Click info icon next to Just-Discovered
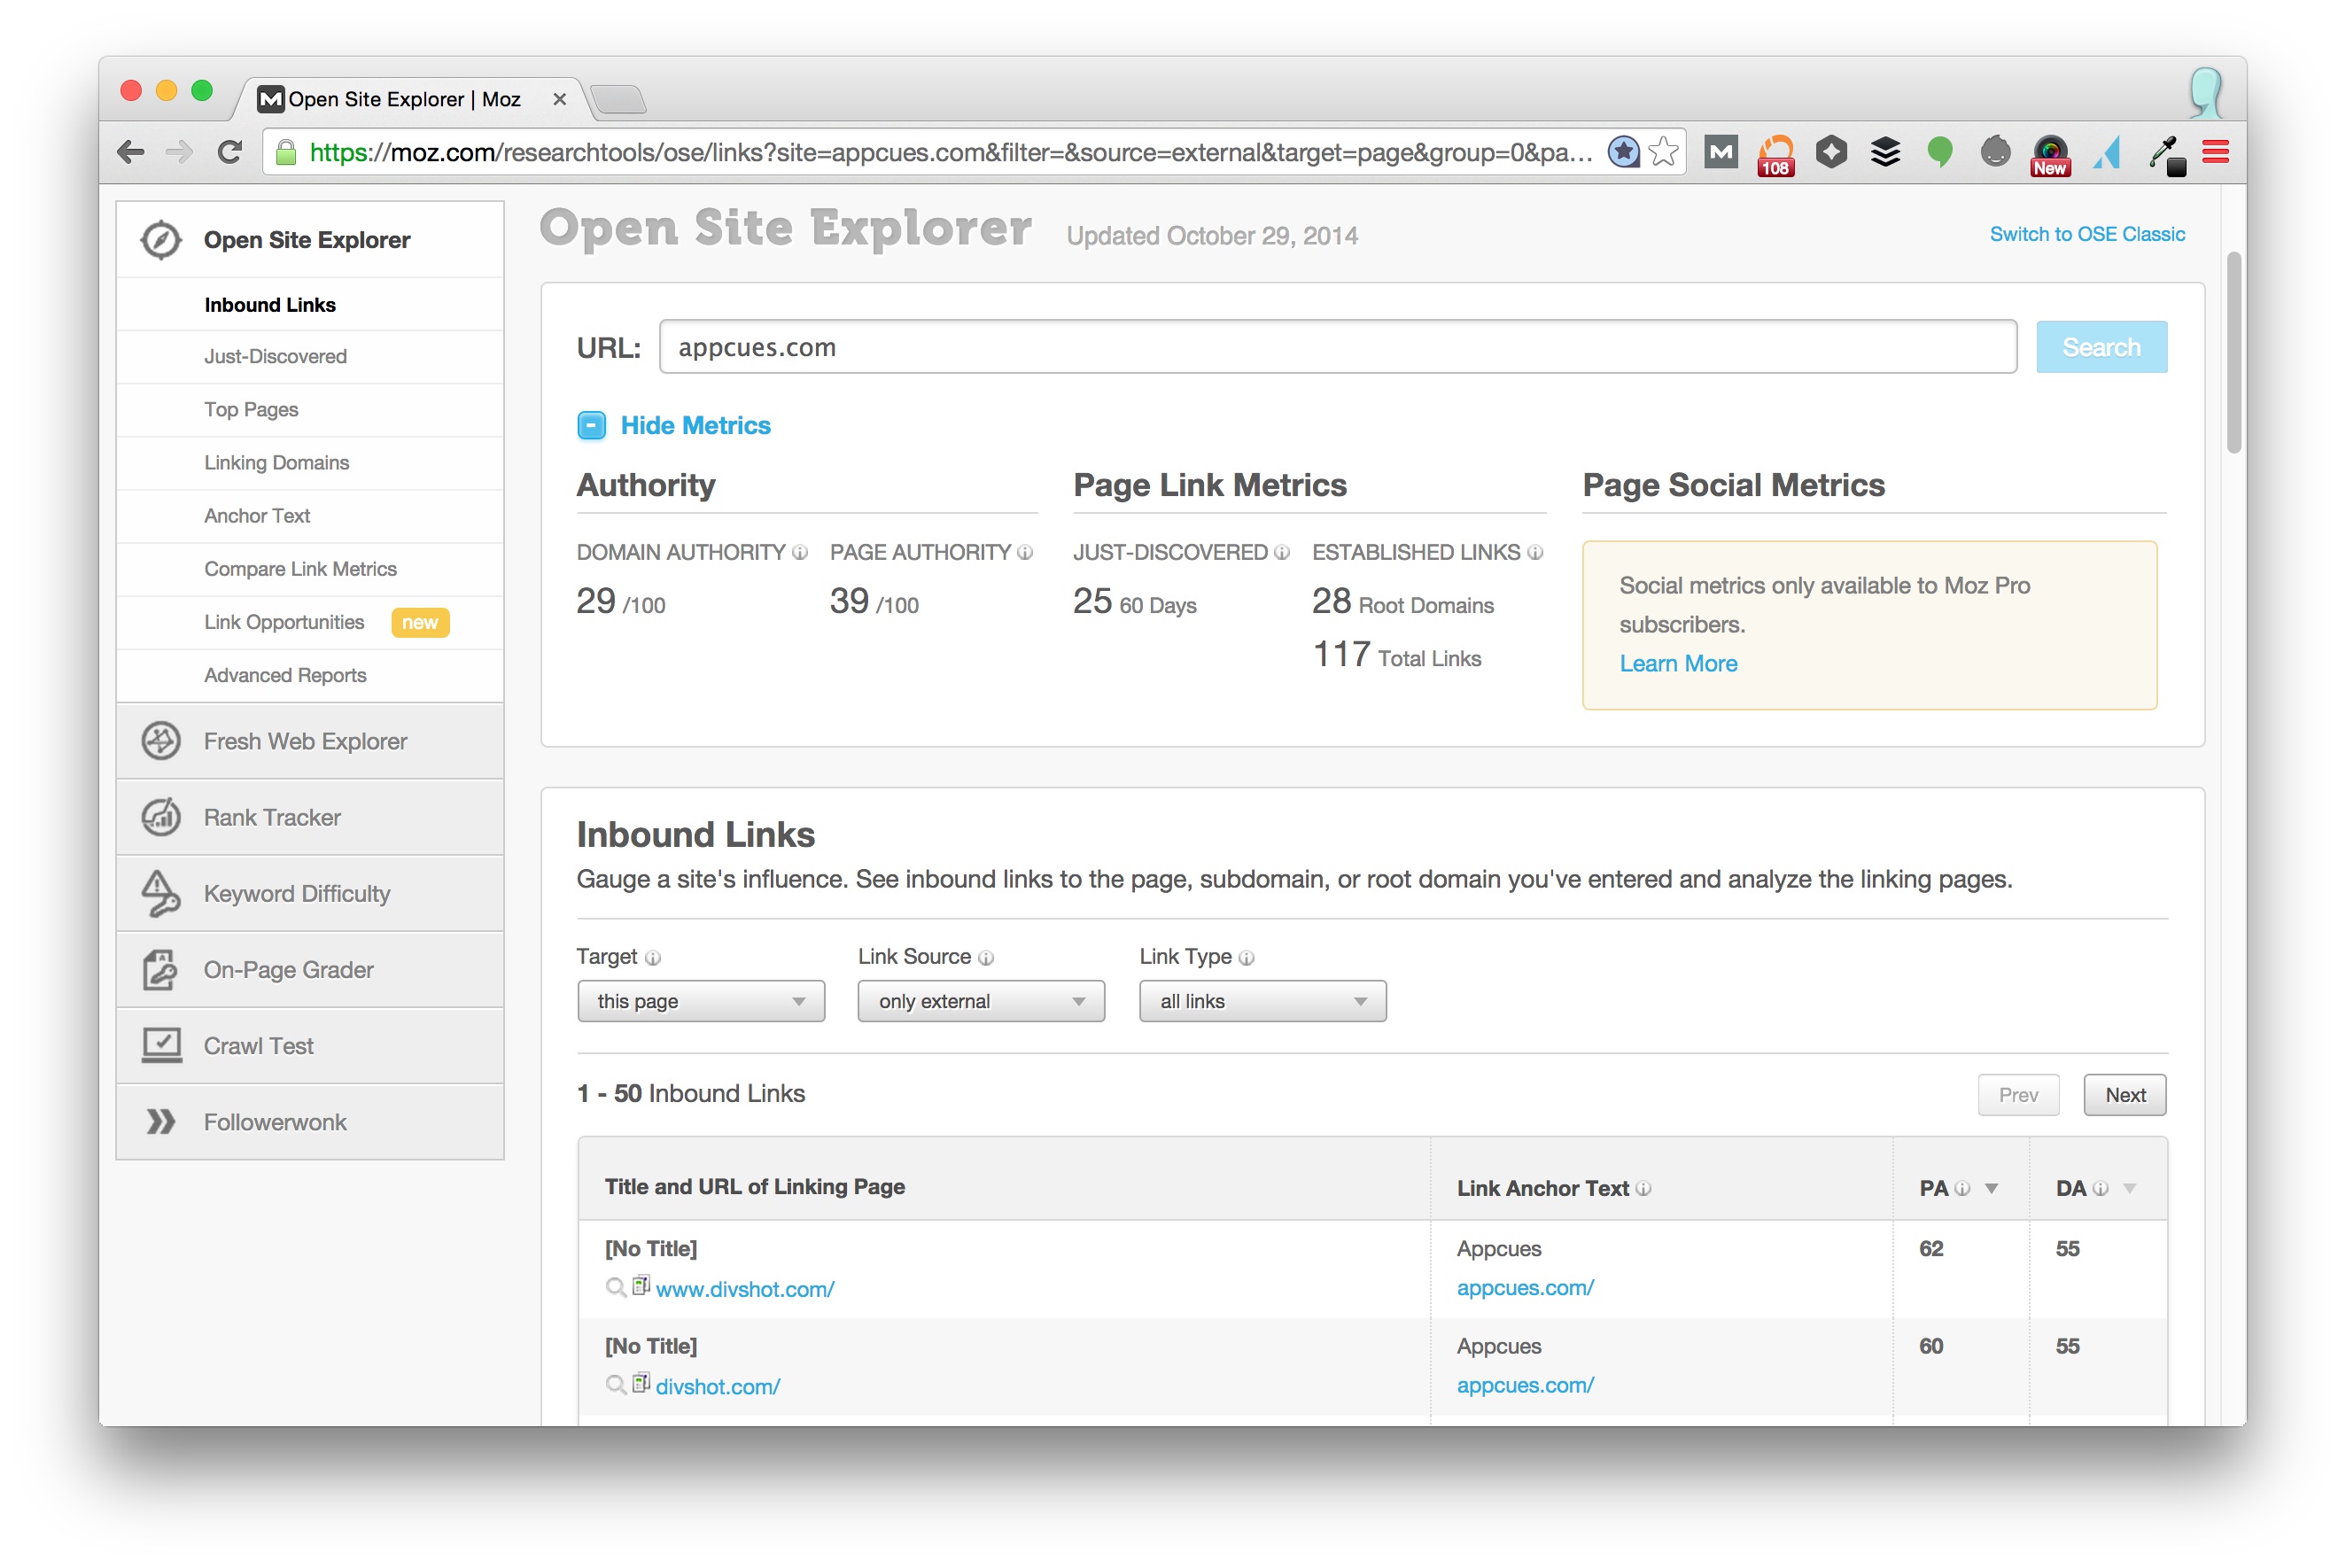Viewport: 2346px width, 1568px height. pyautogui.click(x=1282, y=552)
